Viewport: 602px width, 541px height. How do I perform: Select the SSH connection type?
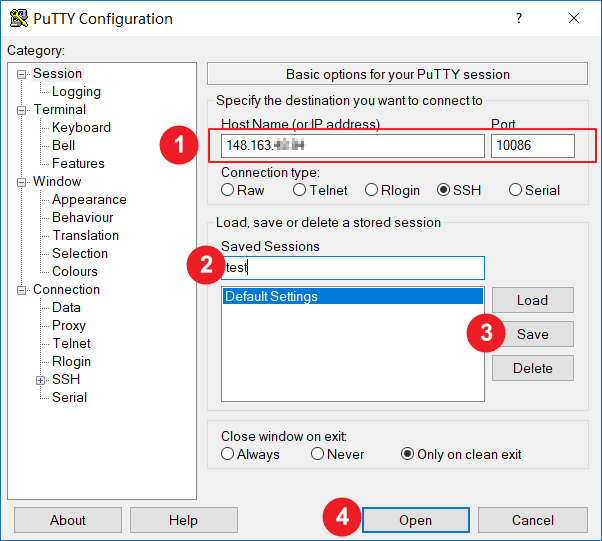[443, 190]
